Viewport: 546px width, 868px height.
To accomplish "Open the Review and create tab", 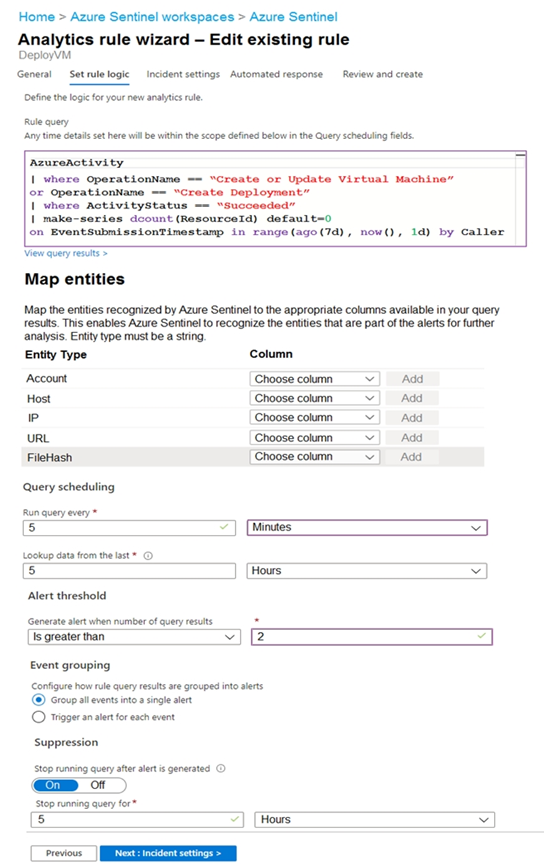I will [x=383, y=74].
